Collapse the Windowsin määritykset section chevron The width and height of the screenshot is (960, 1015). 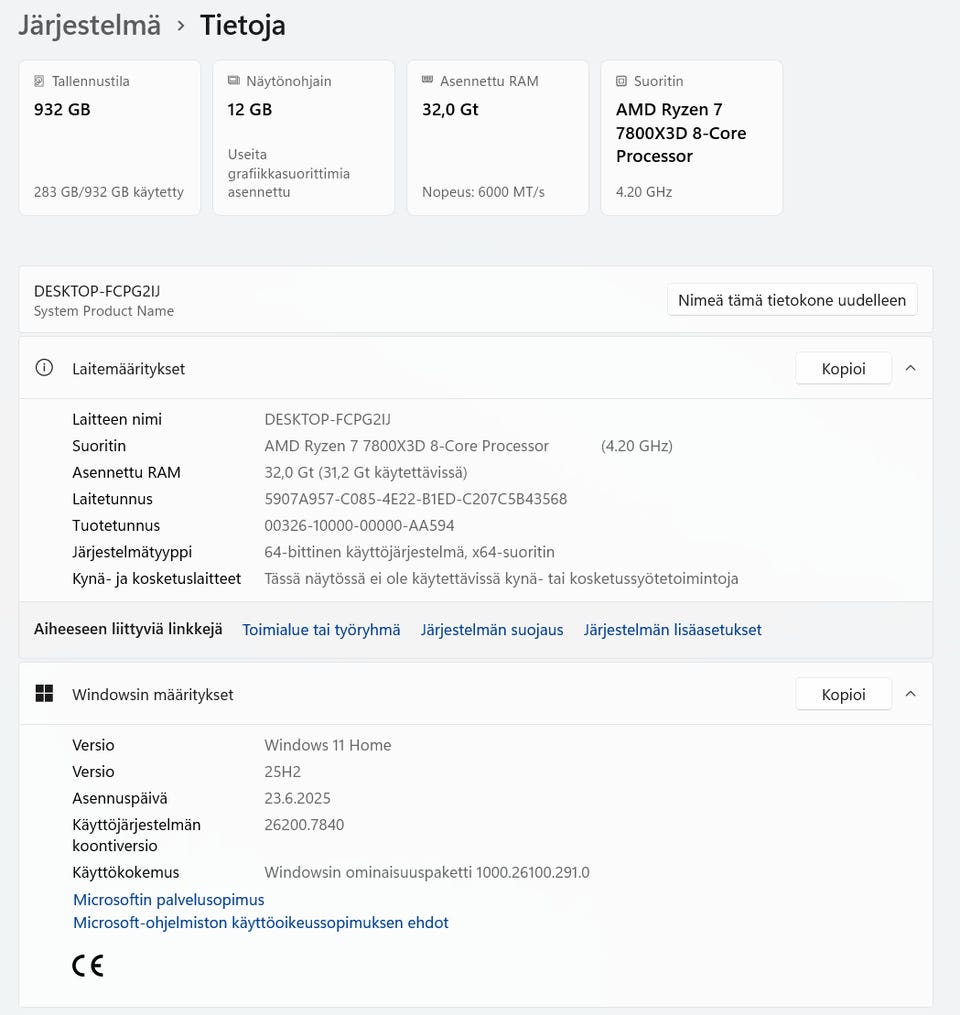coord(910,694)
